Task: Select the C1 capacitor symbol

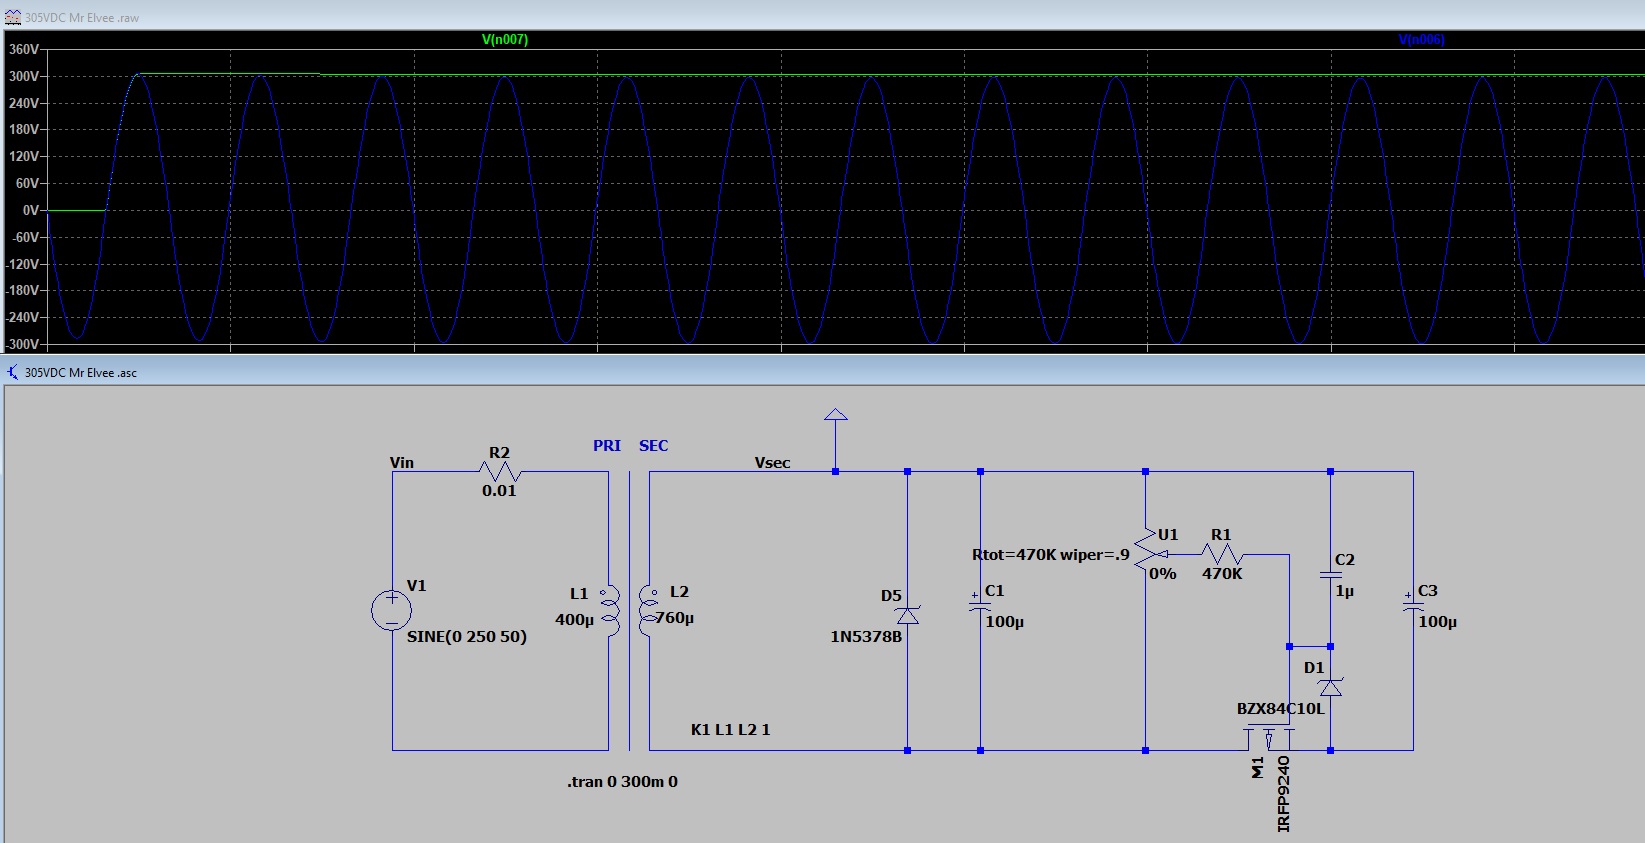Action: [x=980, y=604]
